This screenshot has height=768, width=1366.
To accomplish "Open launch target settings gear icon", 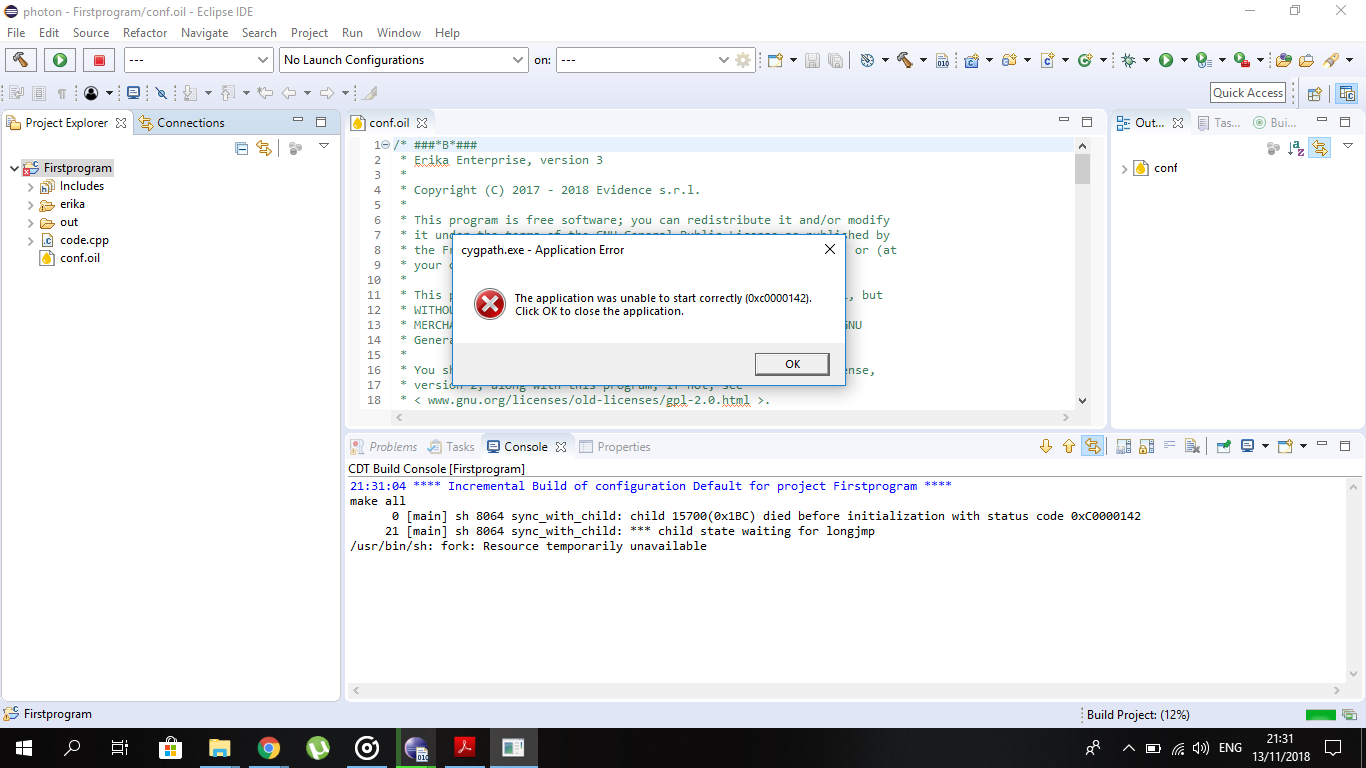I will pyautogui.click(x=743, y=60).
